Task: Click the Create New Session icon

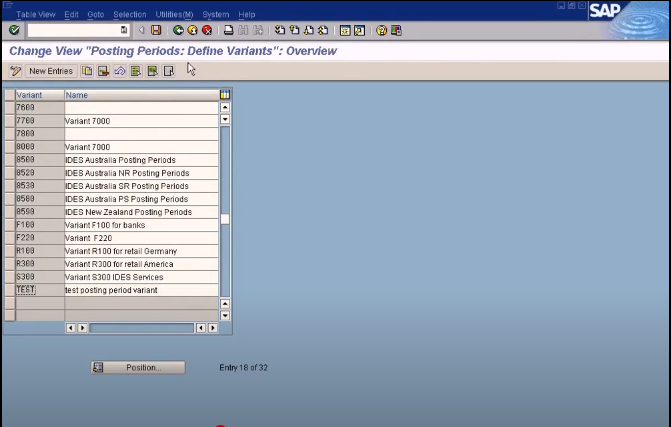Action: click(x=345, y=30)
